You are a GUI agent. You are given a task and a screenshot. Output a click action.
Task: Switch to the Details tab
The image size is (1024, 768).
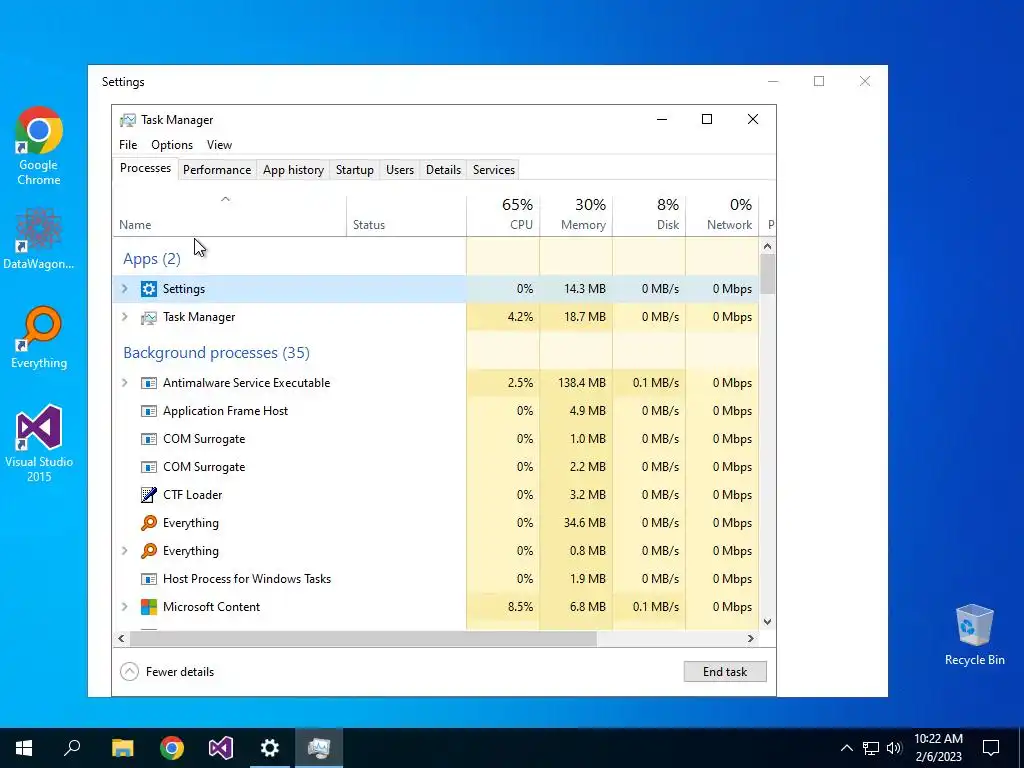tap(443, 170)
